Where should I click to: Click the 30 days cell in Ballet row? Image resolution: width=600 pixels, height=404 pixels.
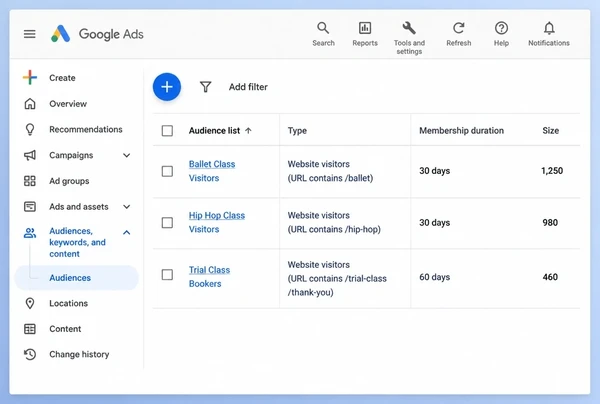point(435,171)
